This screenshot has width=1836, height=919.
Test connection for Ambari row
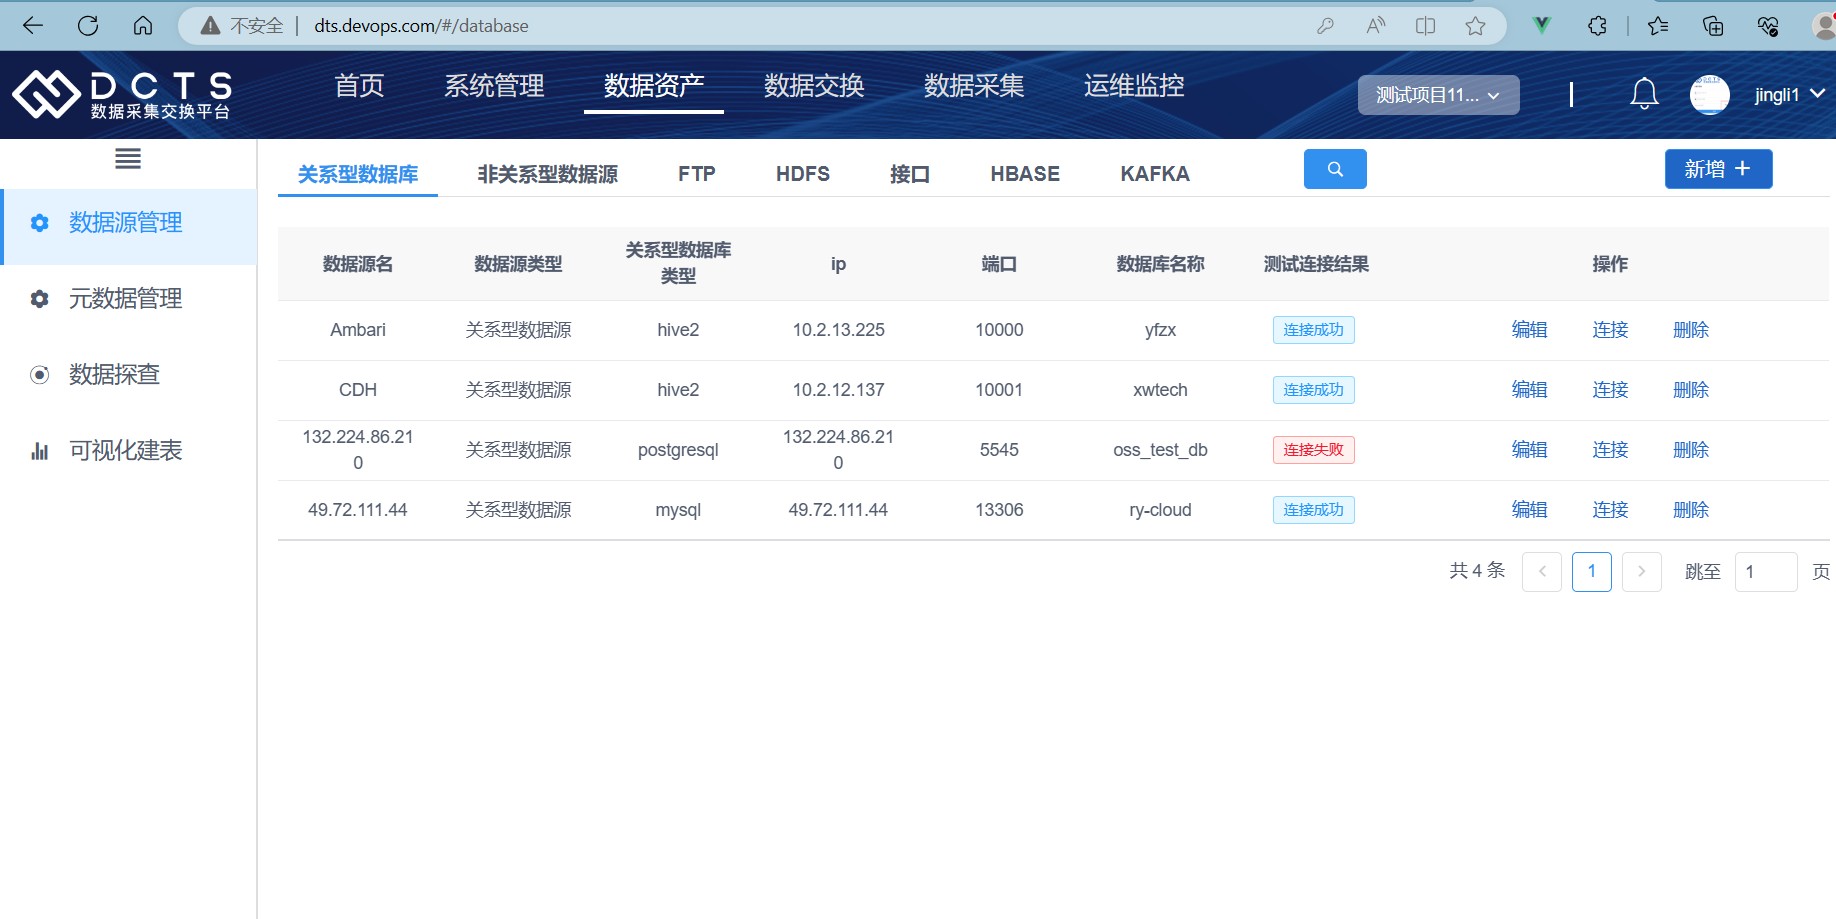1610,330
